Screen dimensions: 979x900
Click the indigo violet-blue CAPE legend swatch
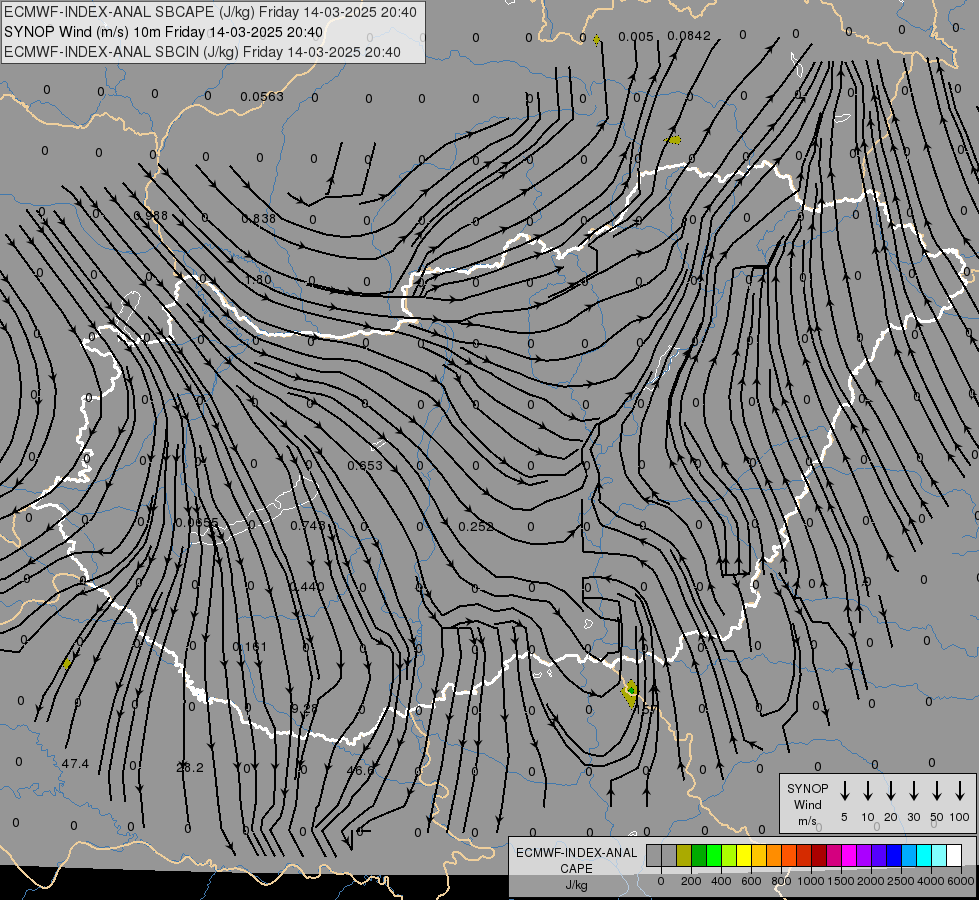880,855
